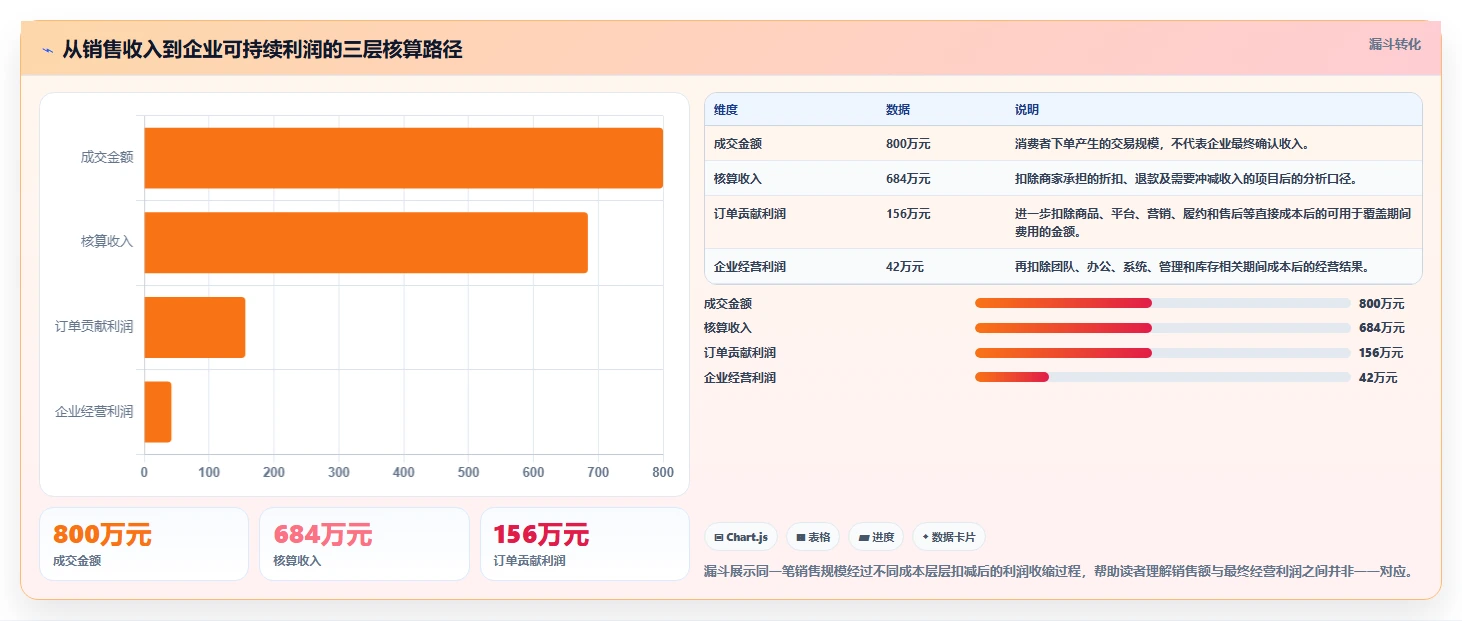Click the 42万元 cell in the table
This screenshot has height=621, width=1462.
905,267
